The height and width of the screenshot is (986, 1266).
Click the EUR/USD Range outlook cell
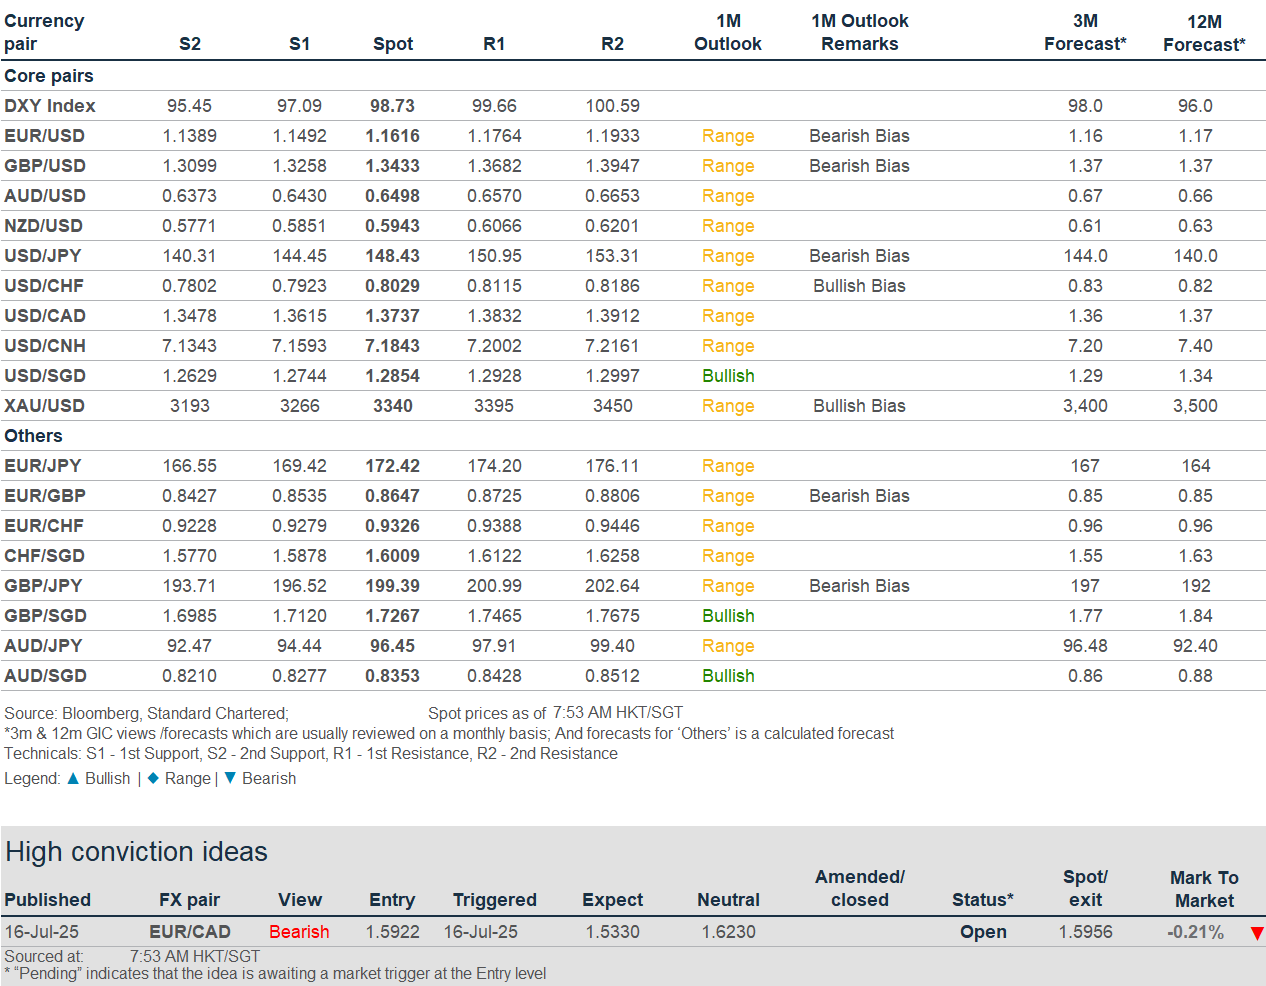tap(728, 136)
